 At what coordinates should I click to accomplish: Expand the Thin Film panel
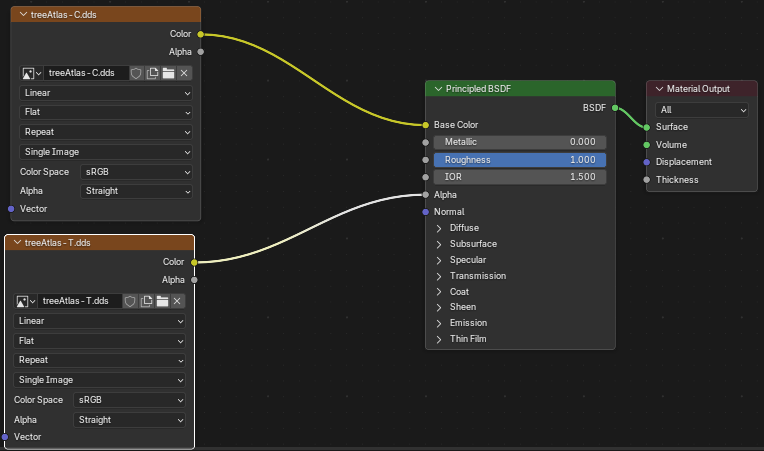439,339
